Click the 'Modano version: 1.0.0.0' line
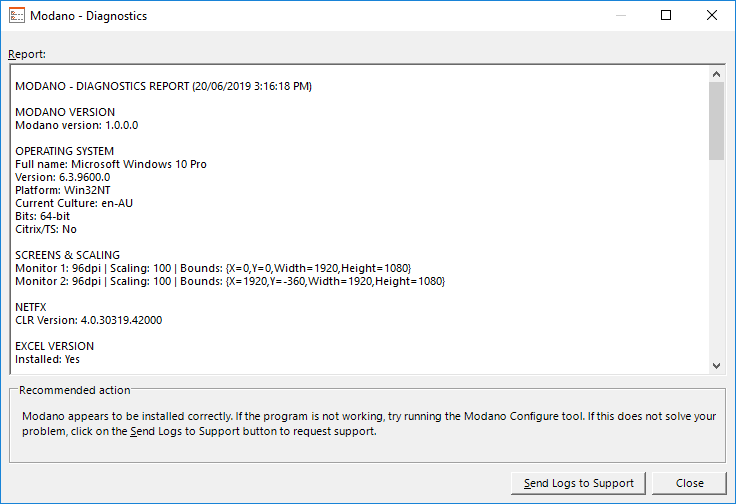 click(x=77, y=125)
